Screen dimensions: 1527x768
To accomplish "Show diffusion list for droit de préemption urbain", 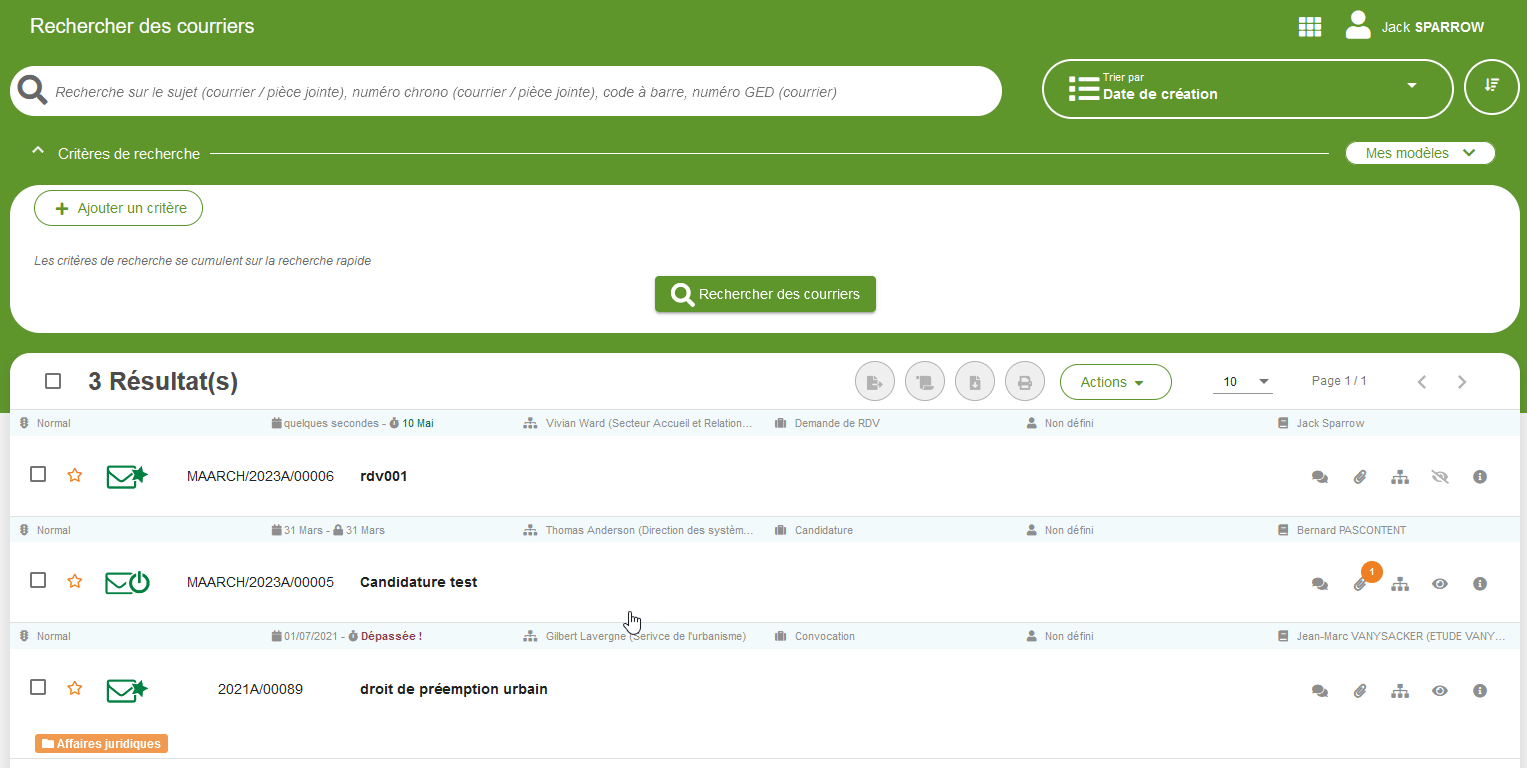I will point(1400,690).
